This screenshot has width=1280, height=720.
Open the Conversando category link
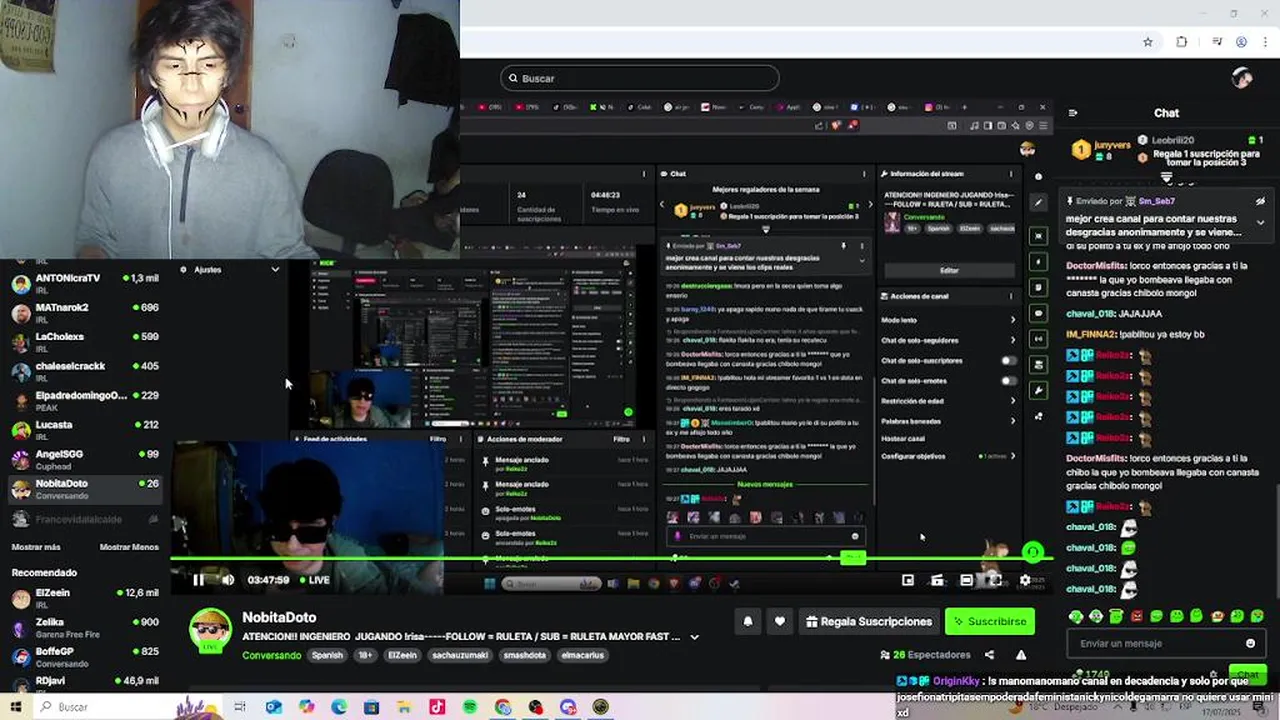[x=271, y=656]
